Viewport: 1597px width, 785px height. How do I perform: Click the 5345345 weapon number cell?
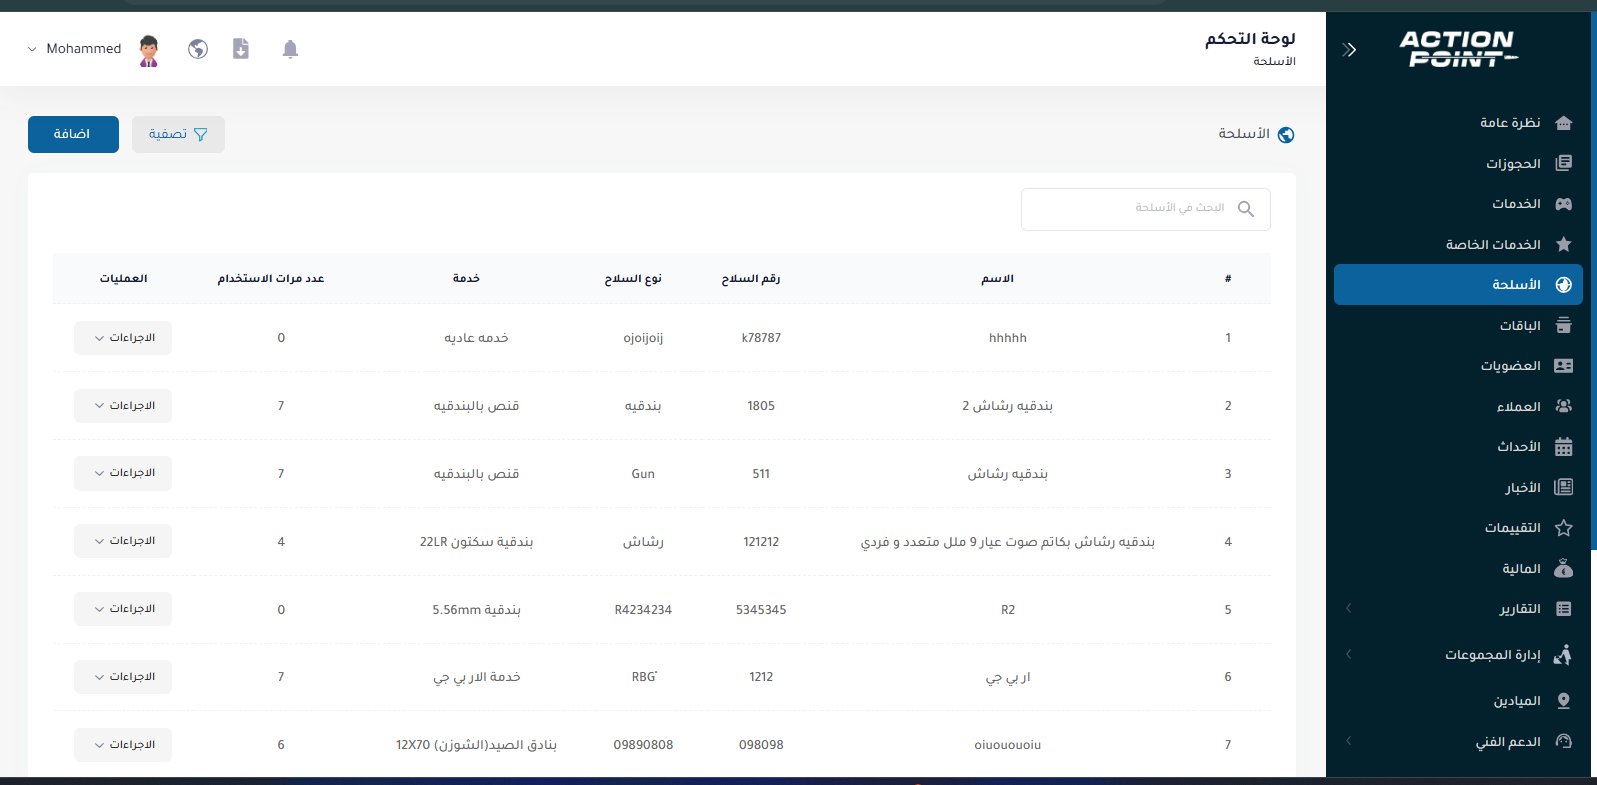pyautogui.click(x=761, y=610)
